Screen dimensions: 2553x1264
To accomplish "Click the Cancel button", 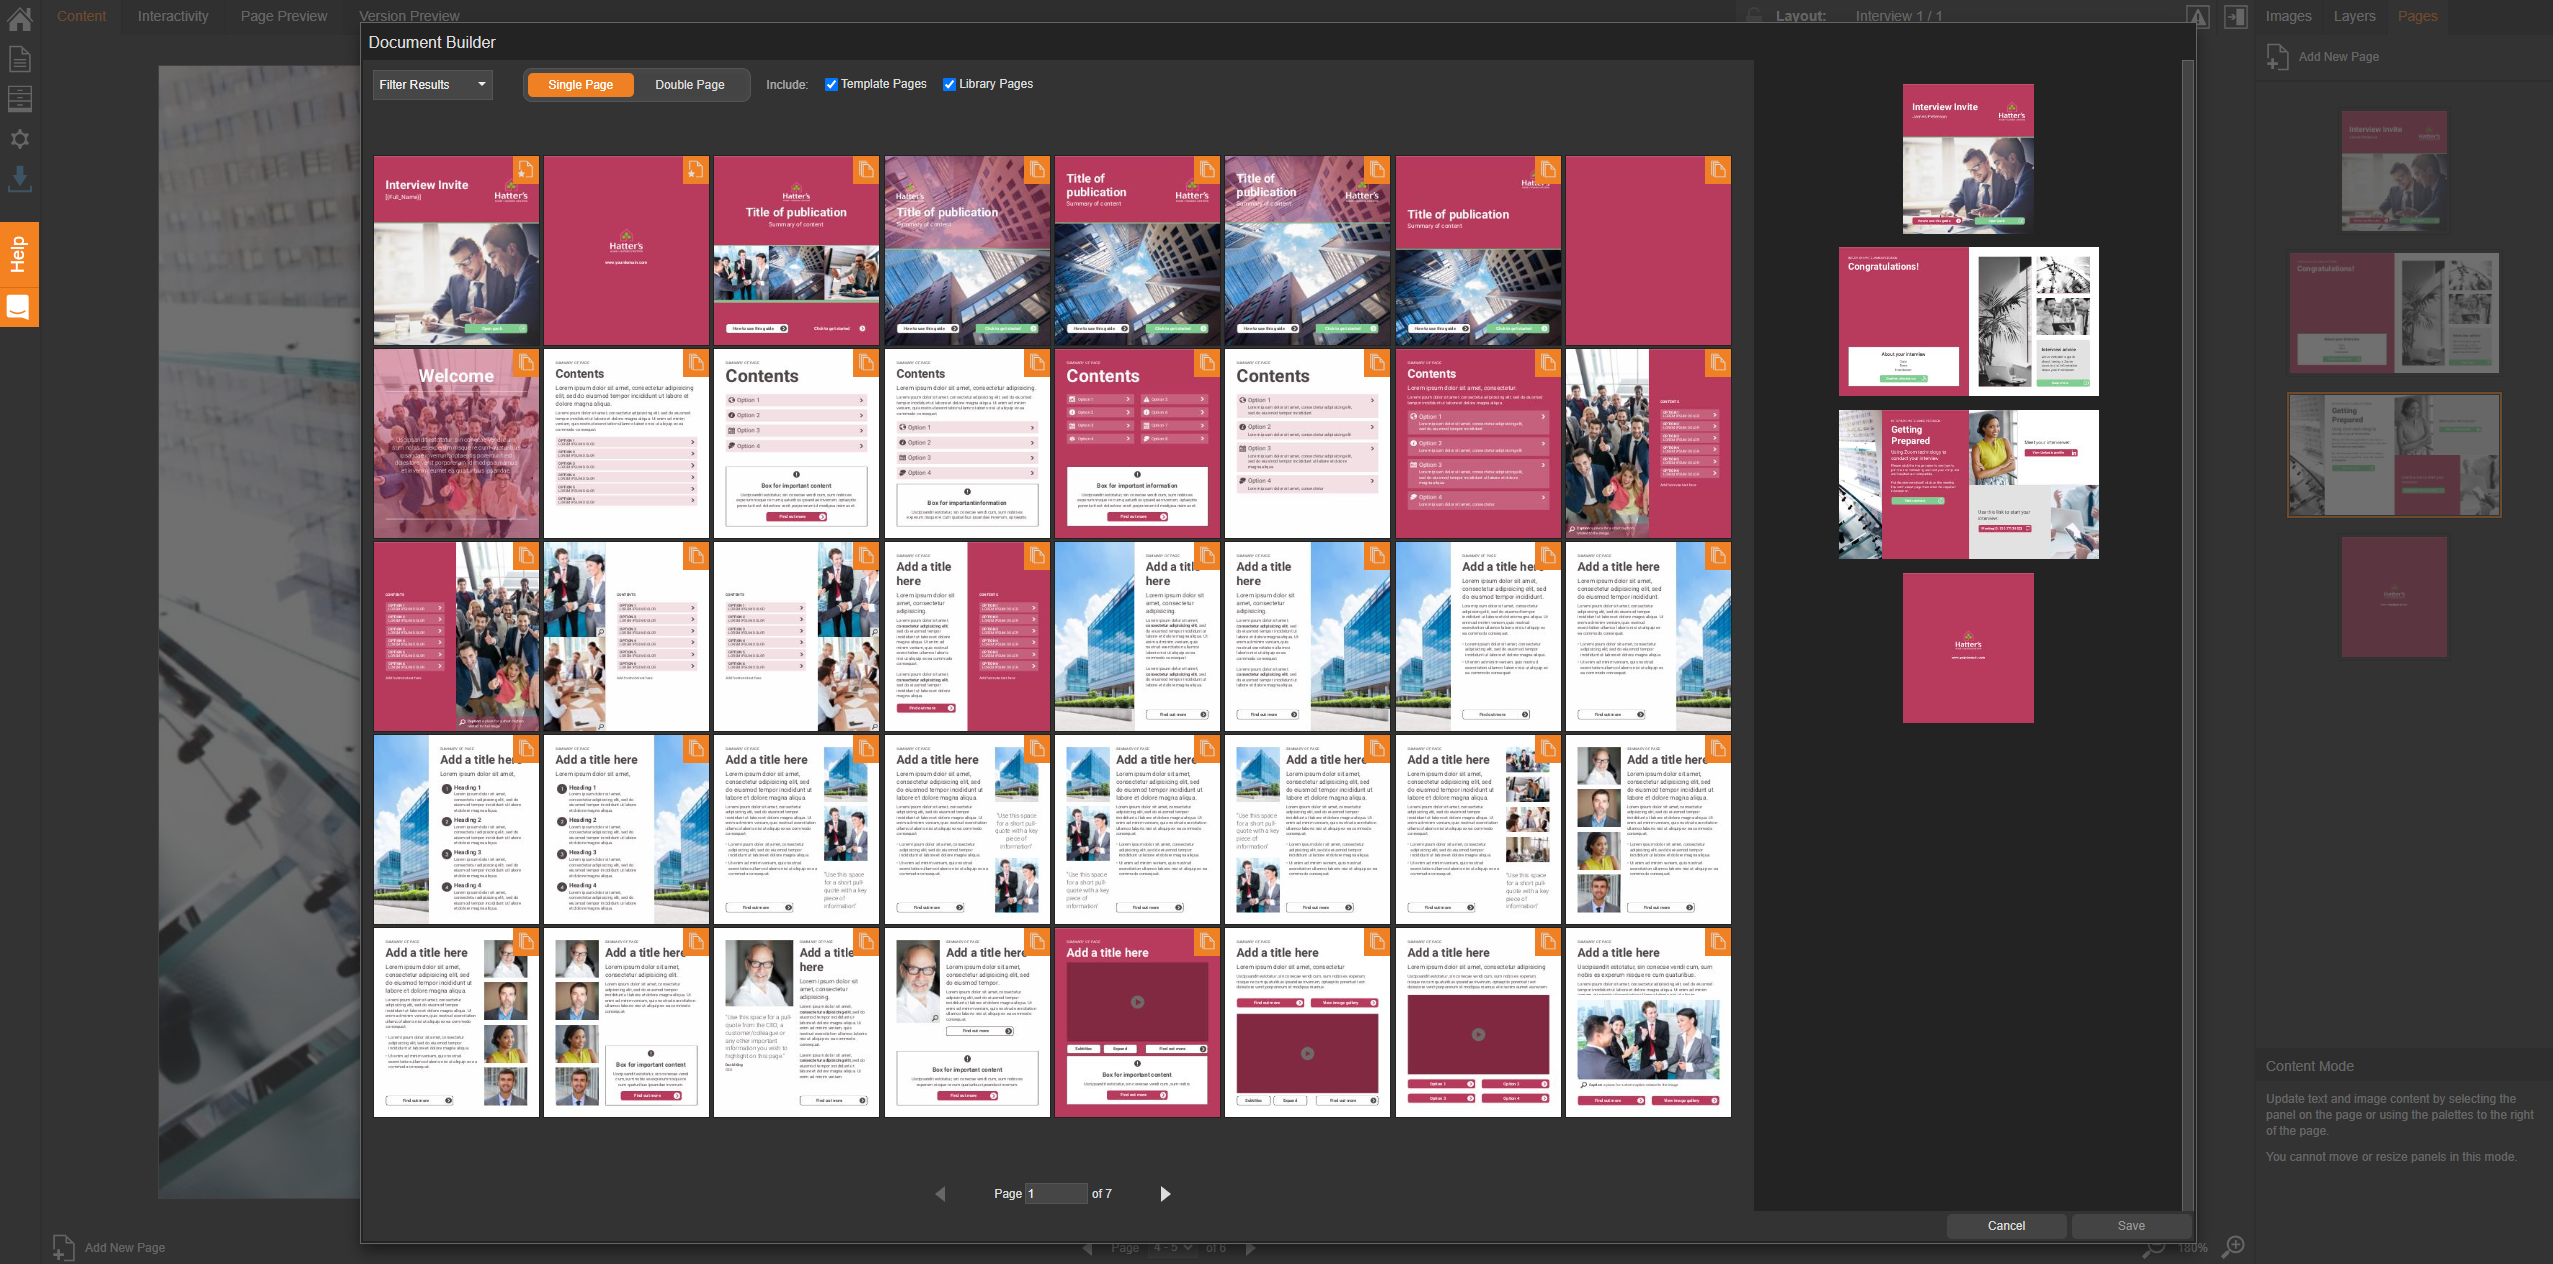I will tap(2005, 1225).
